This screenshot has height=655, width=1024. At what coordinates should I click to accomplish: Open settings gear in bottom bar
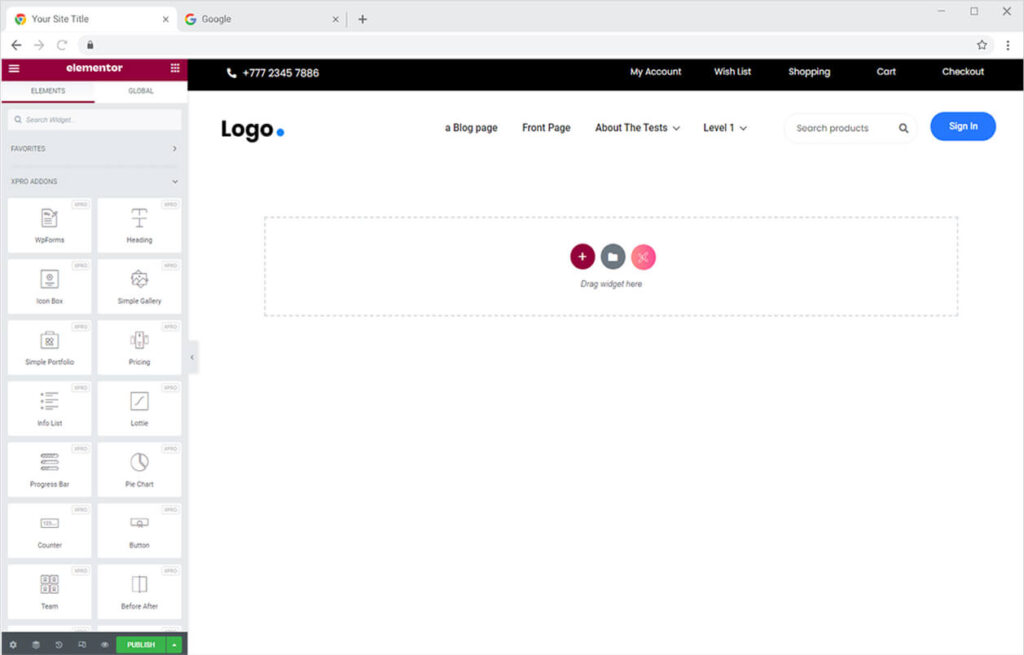click(x=13, y=645)
